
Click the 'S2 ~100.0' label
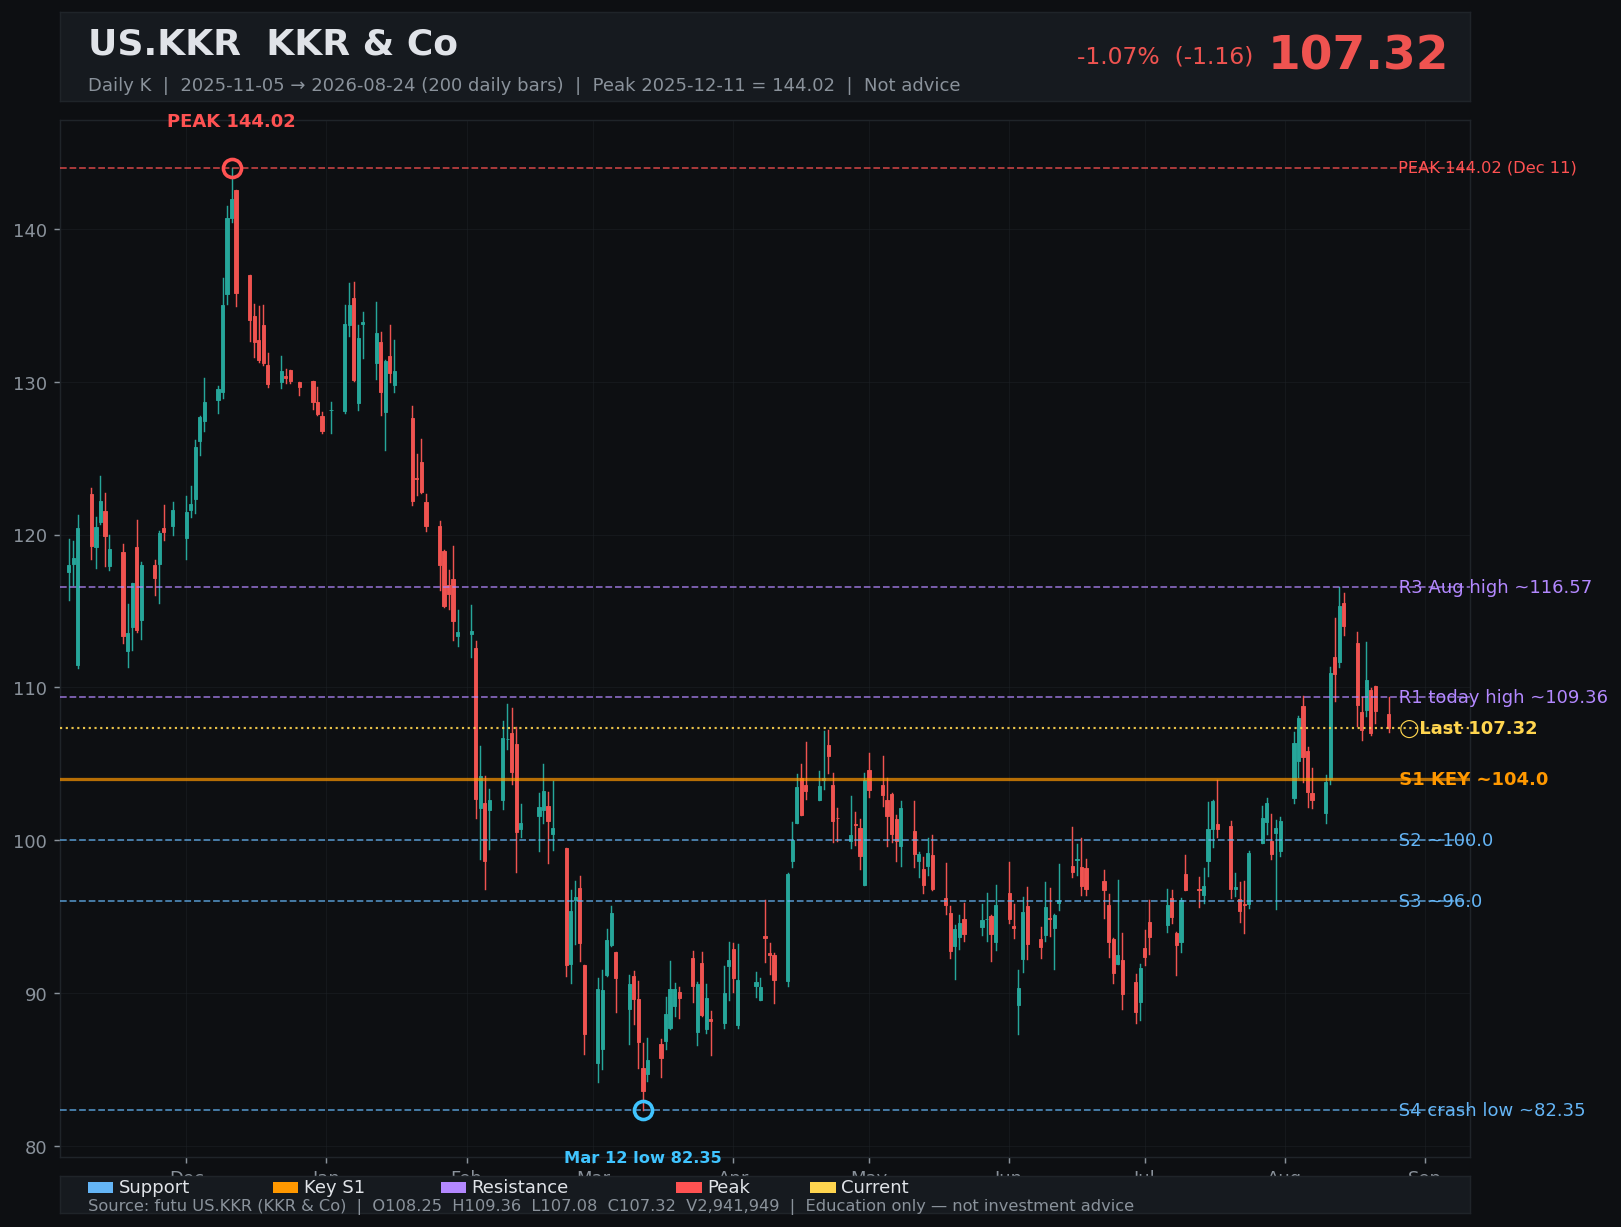point(1445,840)
